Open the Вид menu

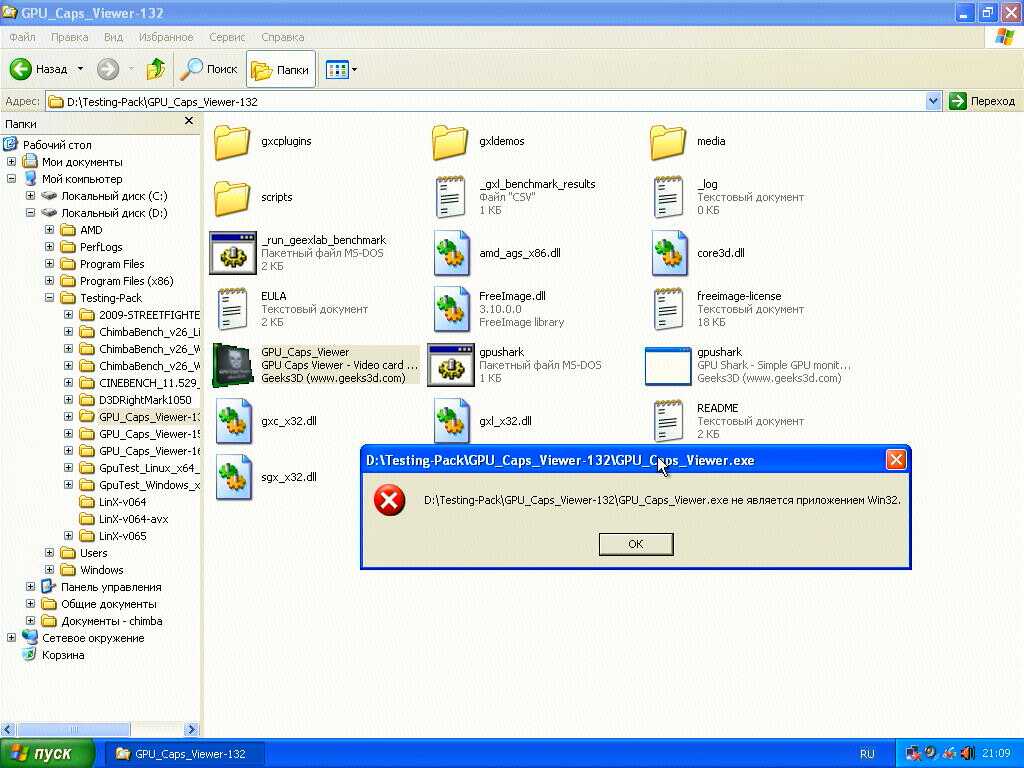(x=113, y=37)
